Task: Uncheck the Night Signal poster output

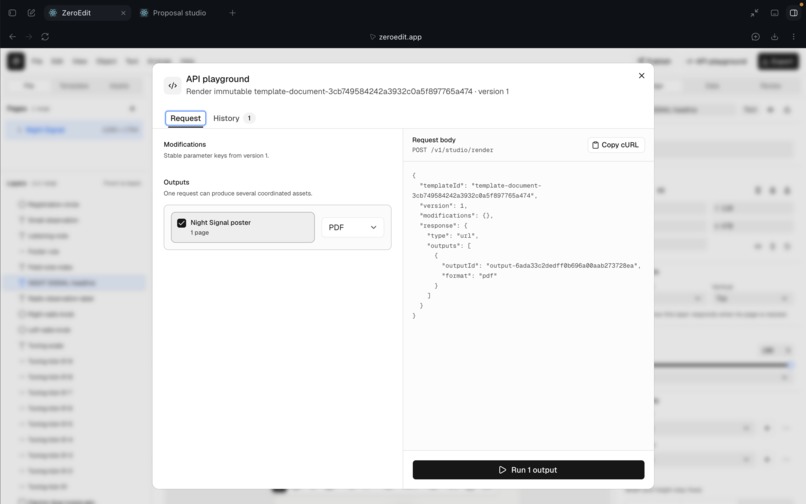Action: pos(181,223)
